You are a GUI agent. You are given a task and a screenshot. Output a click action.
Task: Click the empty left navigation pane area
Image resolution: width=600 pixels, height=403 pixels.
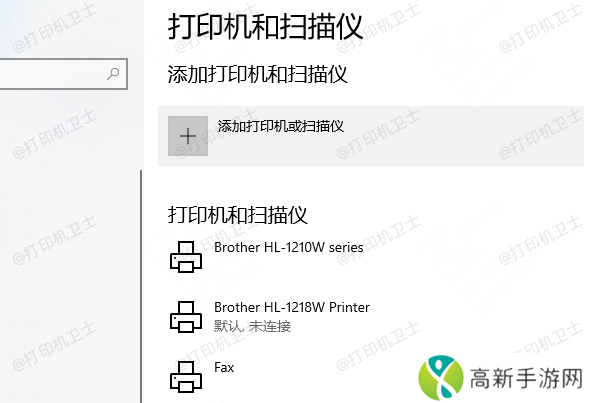click(69, 245)
